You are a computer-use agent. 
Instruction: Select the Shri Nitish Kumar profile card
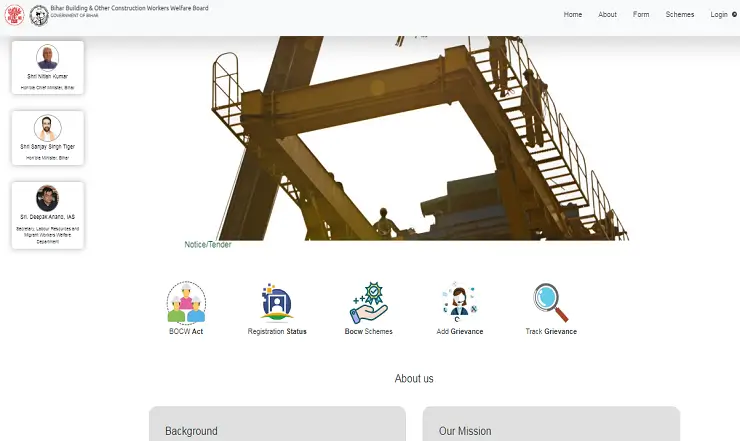tap(48, 68)
